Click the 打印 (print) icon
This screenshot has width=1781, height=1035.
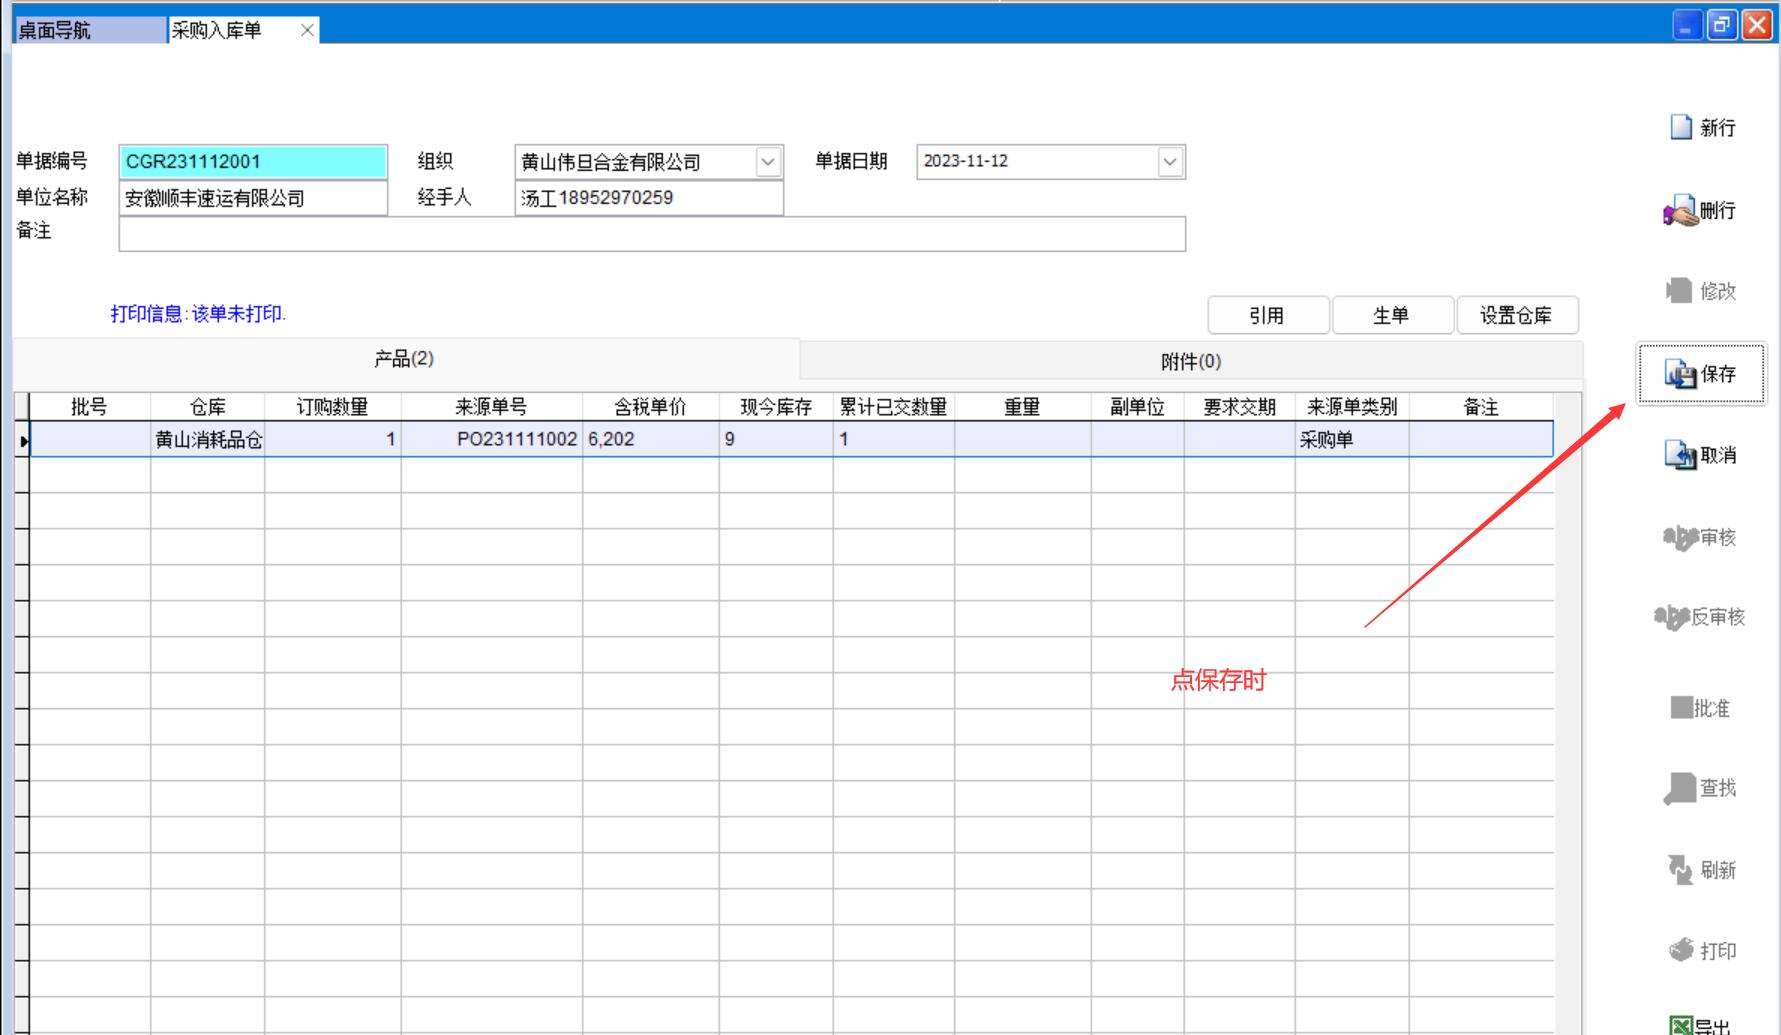pyautogui.click(x=1681, y=950)
